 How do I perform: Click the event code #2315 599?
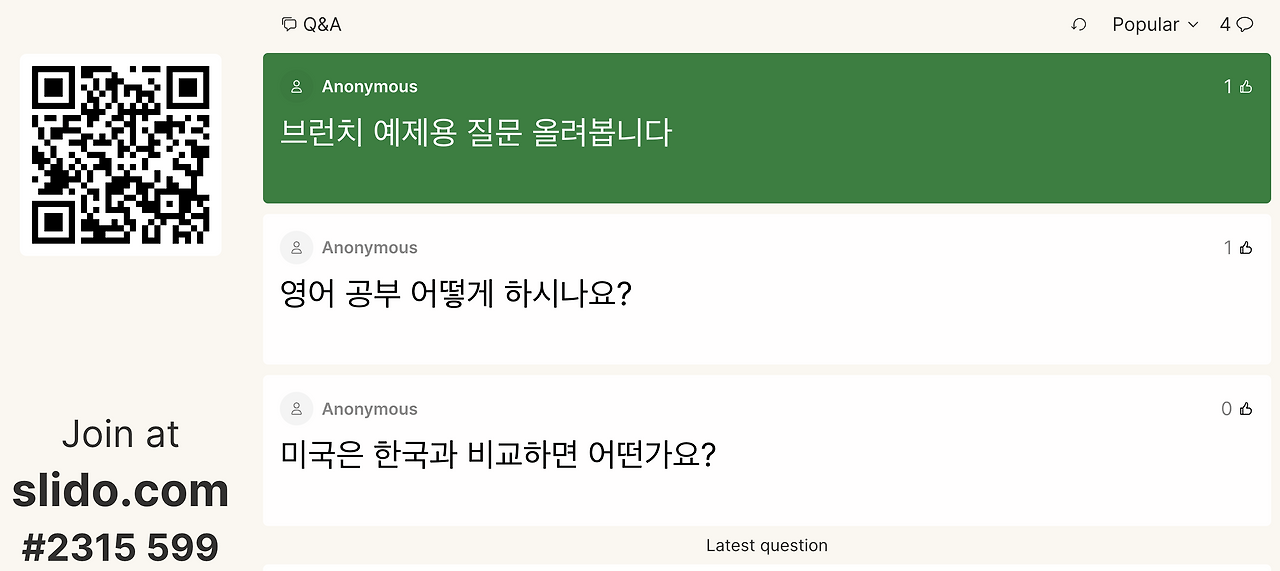[x=120, y=547]
